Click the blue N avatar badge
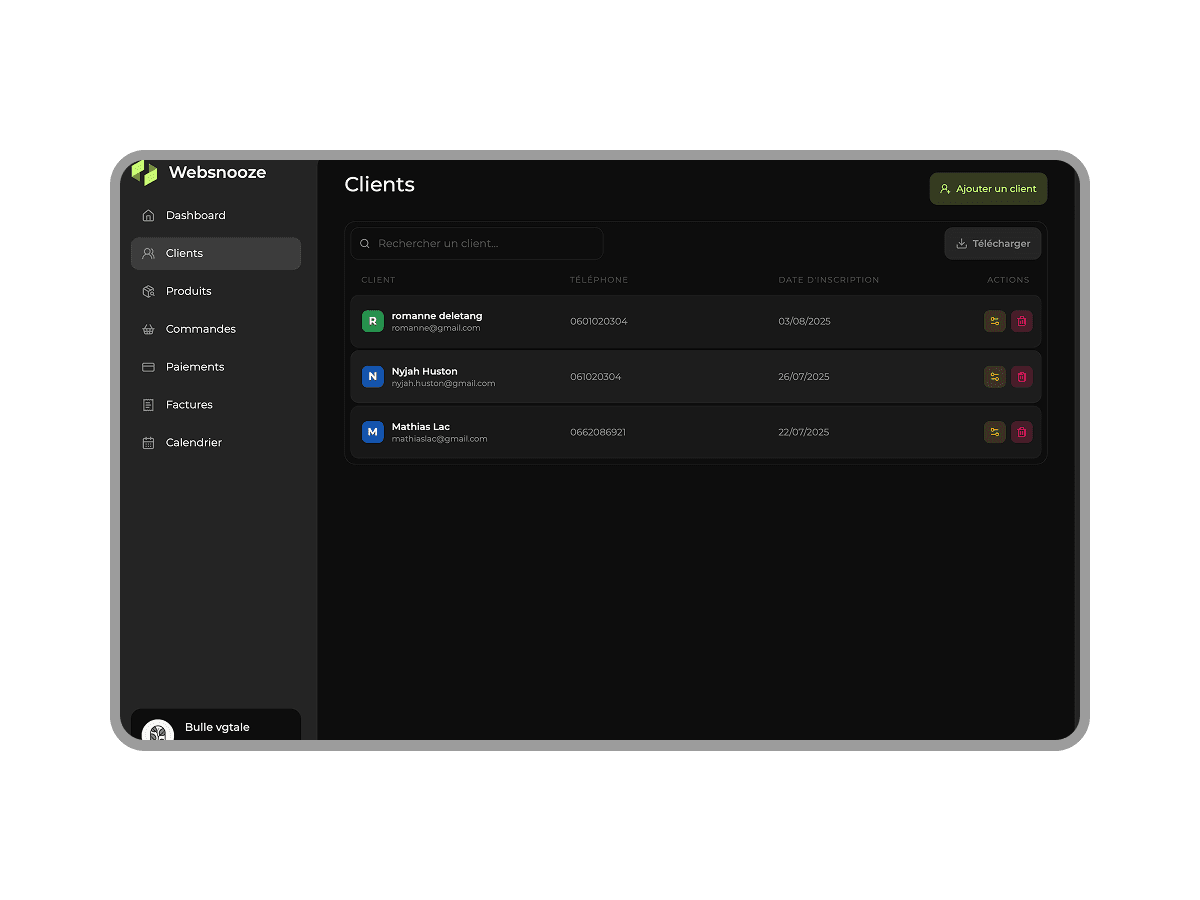Viewport: 1200px width, 900px height. coord(372,377)
